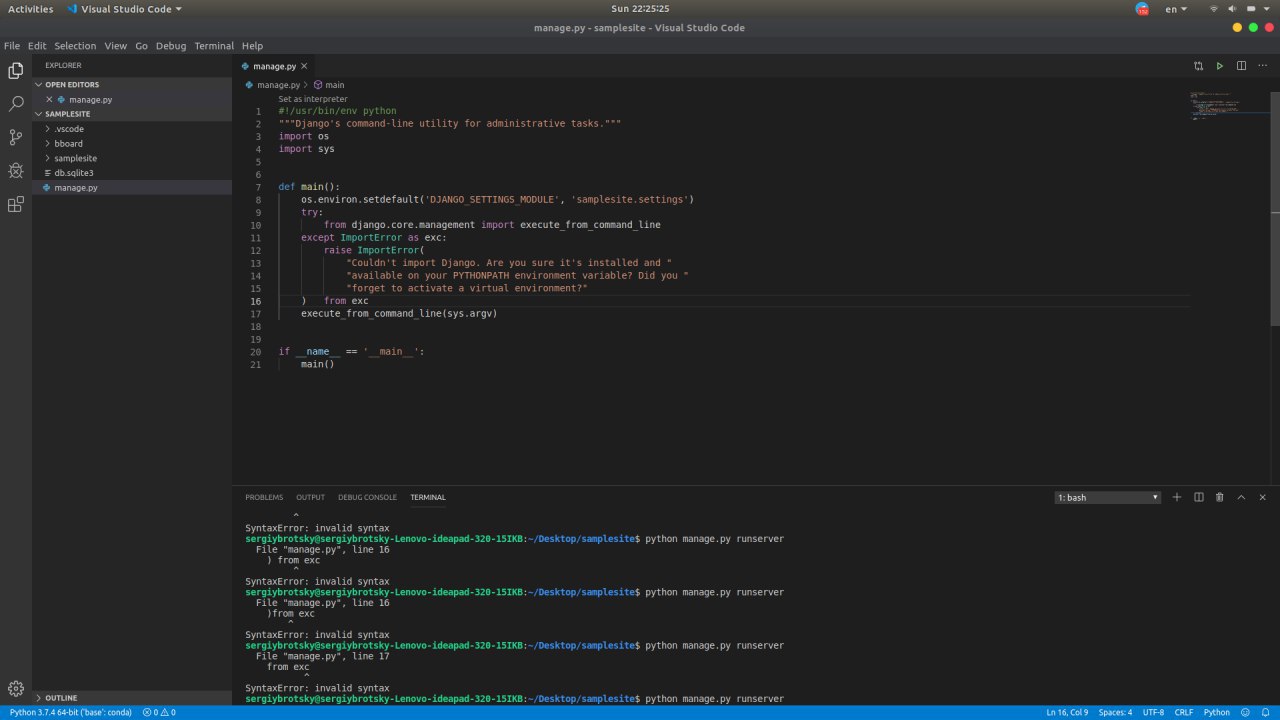The image size is (1280, 720).
Task: Open the Explorer view in activity bar
Action: point(16,70)
